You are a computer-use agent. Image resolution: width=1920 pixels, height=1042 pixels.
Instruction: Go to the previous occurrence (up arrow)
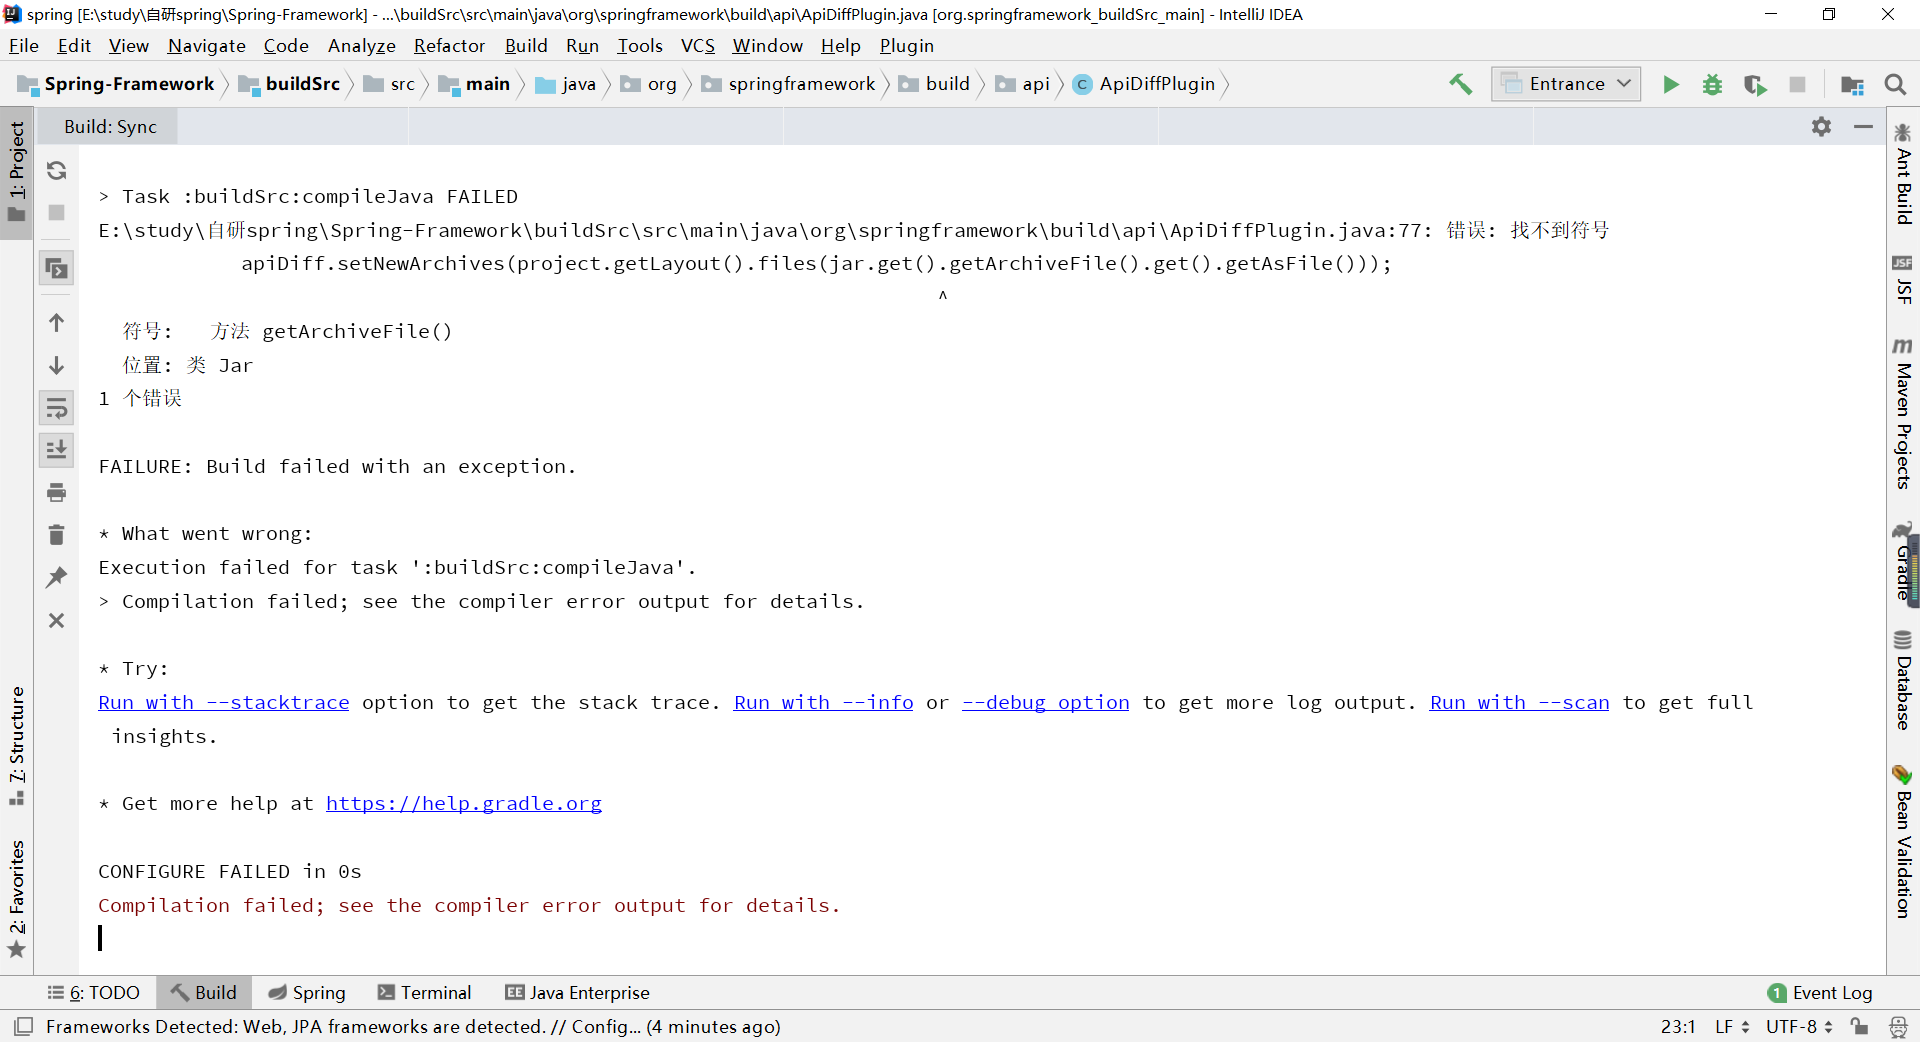click(57, 322)
